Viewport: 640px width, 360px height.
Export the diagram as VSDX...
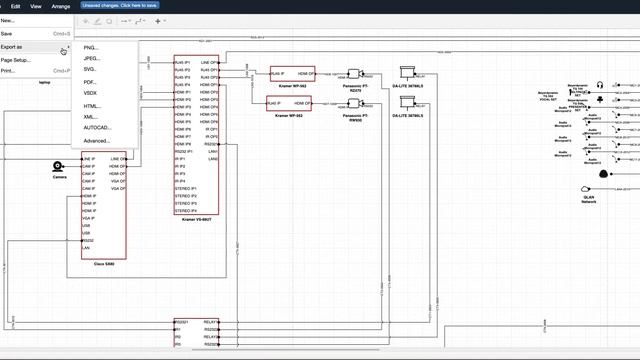click(104, 93)
